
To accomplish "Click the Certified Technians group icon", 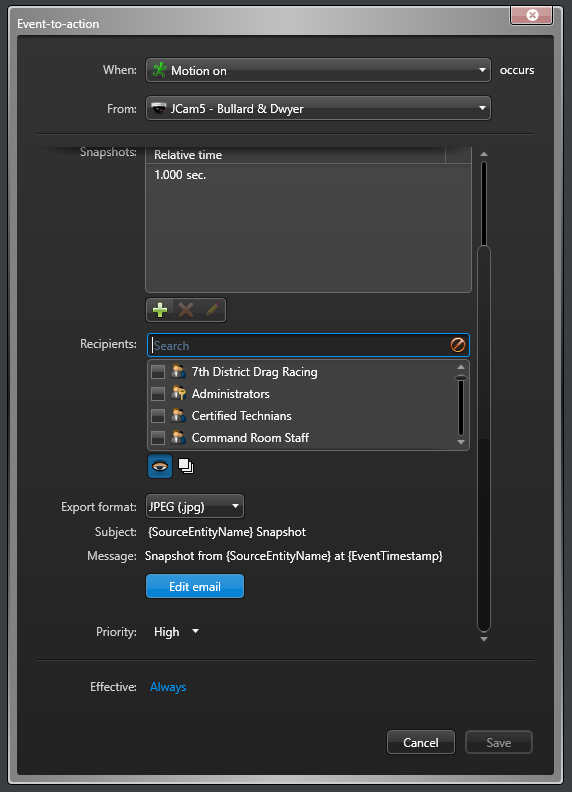I will tap(178, 415).
